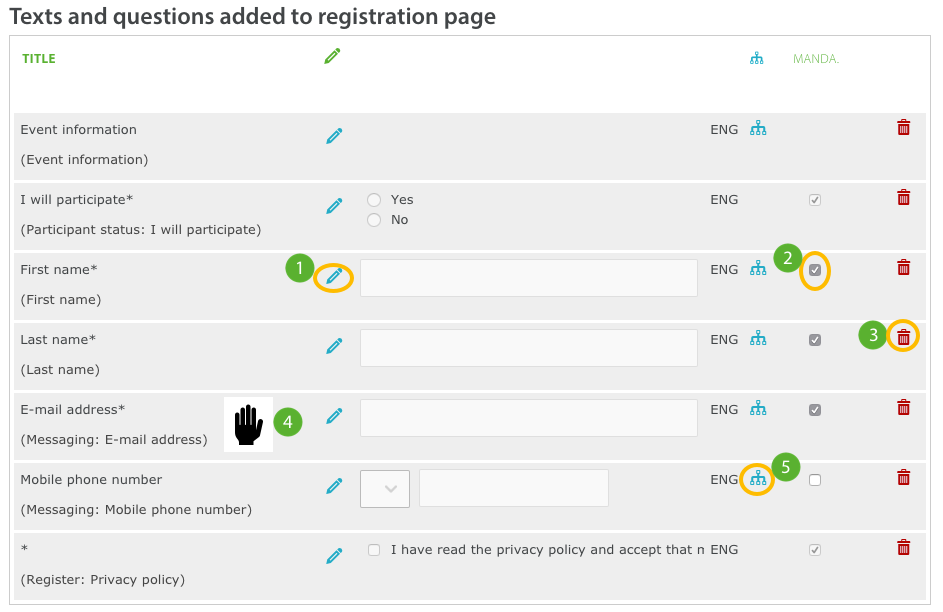Viewport: 943px width, 612px height.
Task: Edit the Mobile phone number question
Action: pos(334,486)
